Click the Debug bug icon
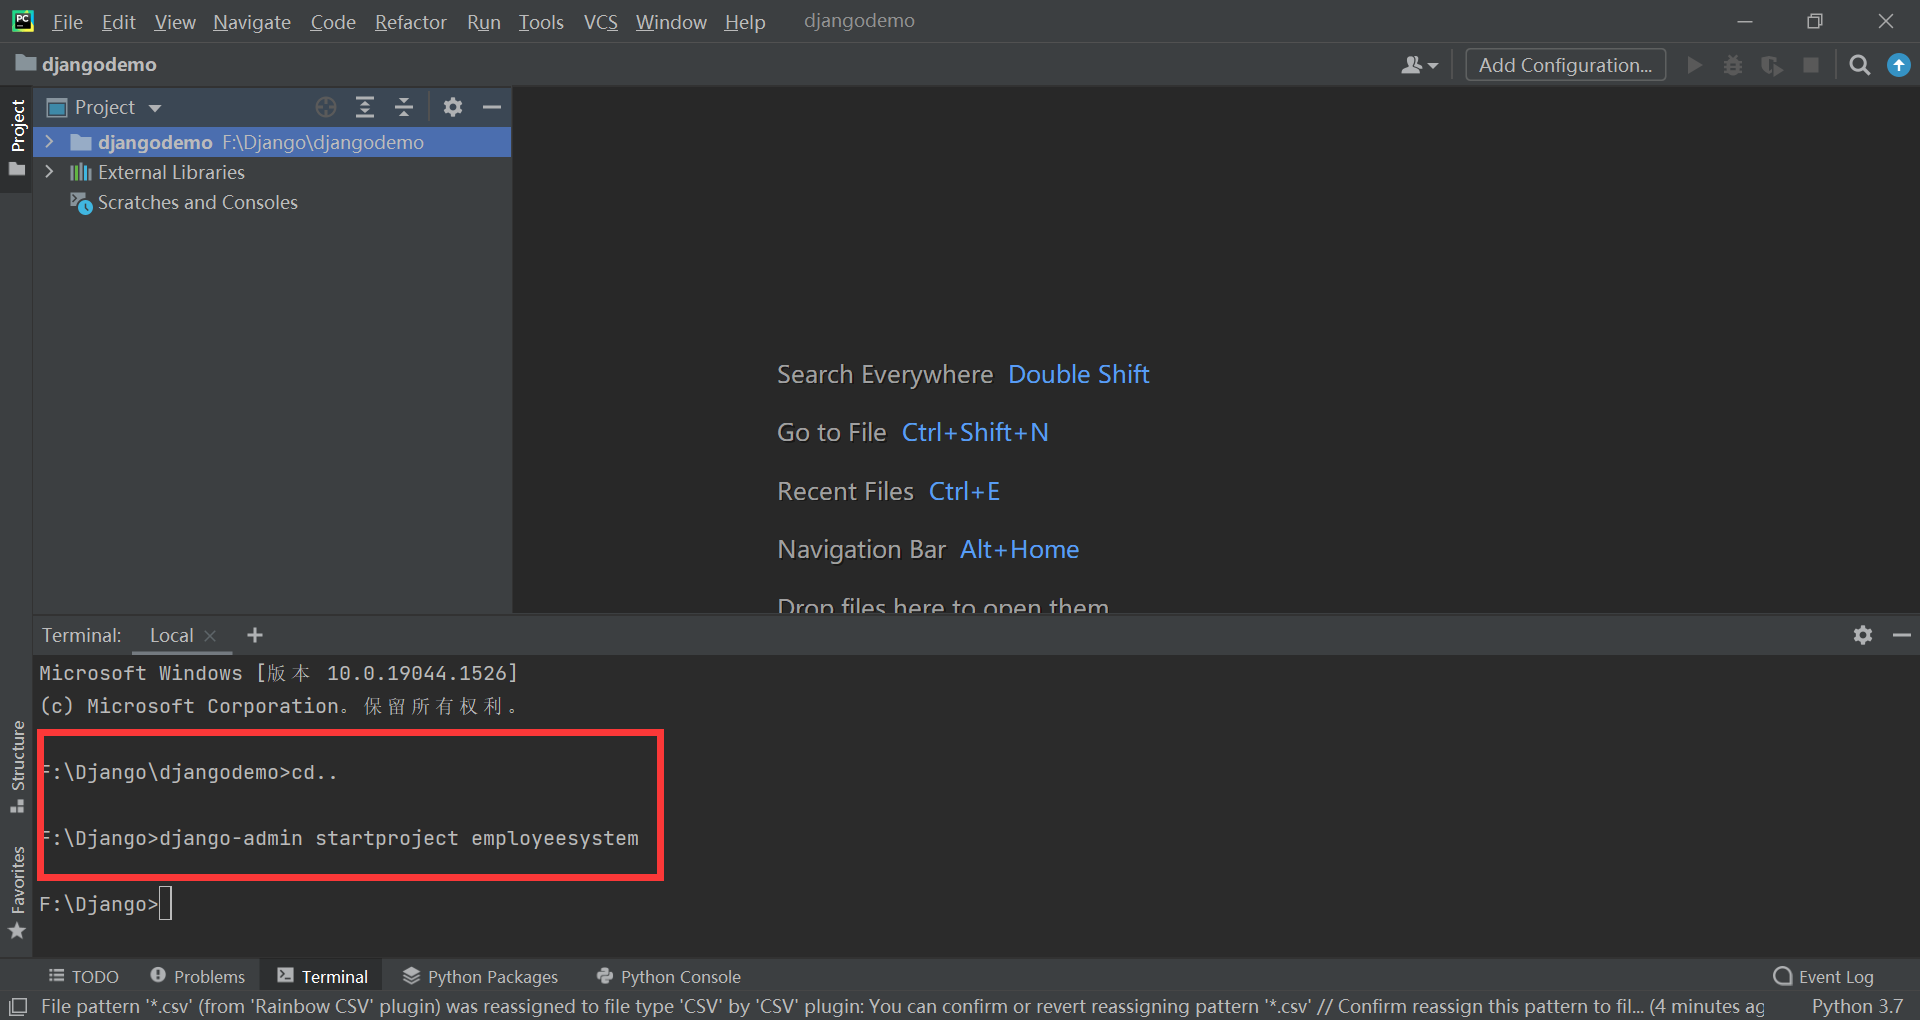 point(1733,65)
